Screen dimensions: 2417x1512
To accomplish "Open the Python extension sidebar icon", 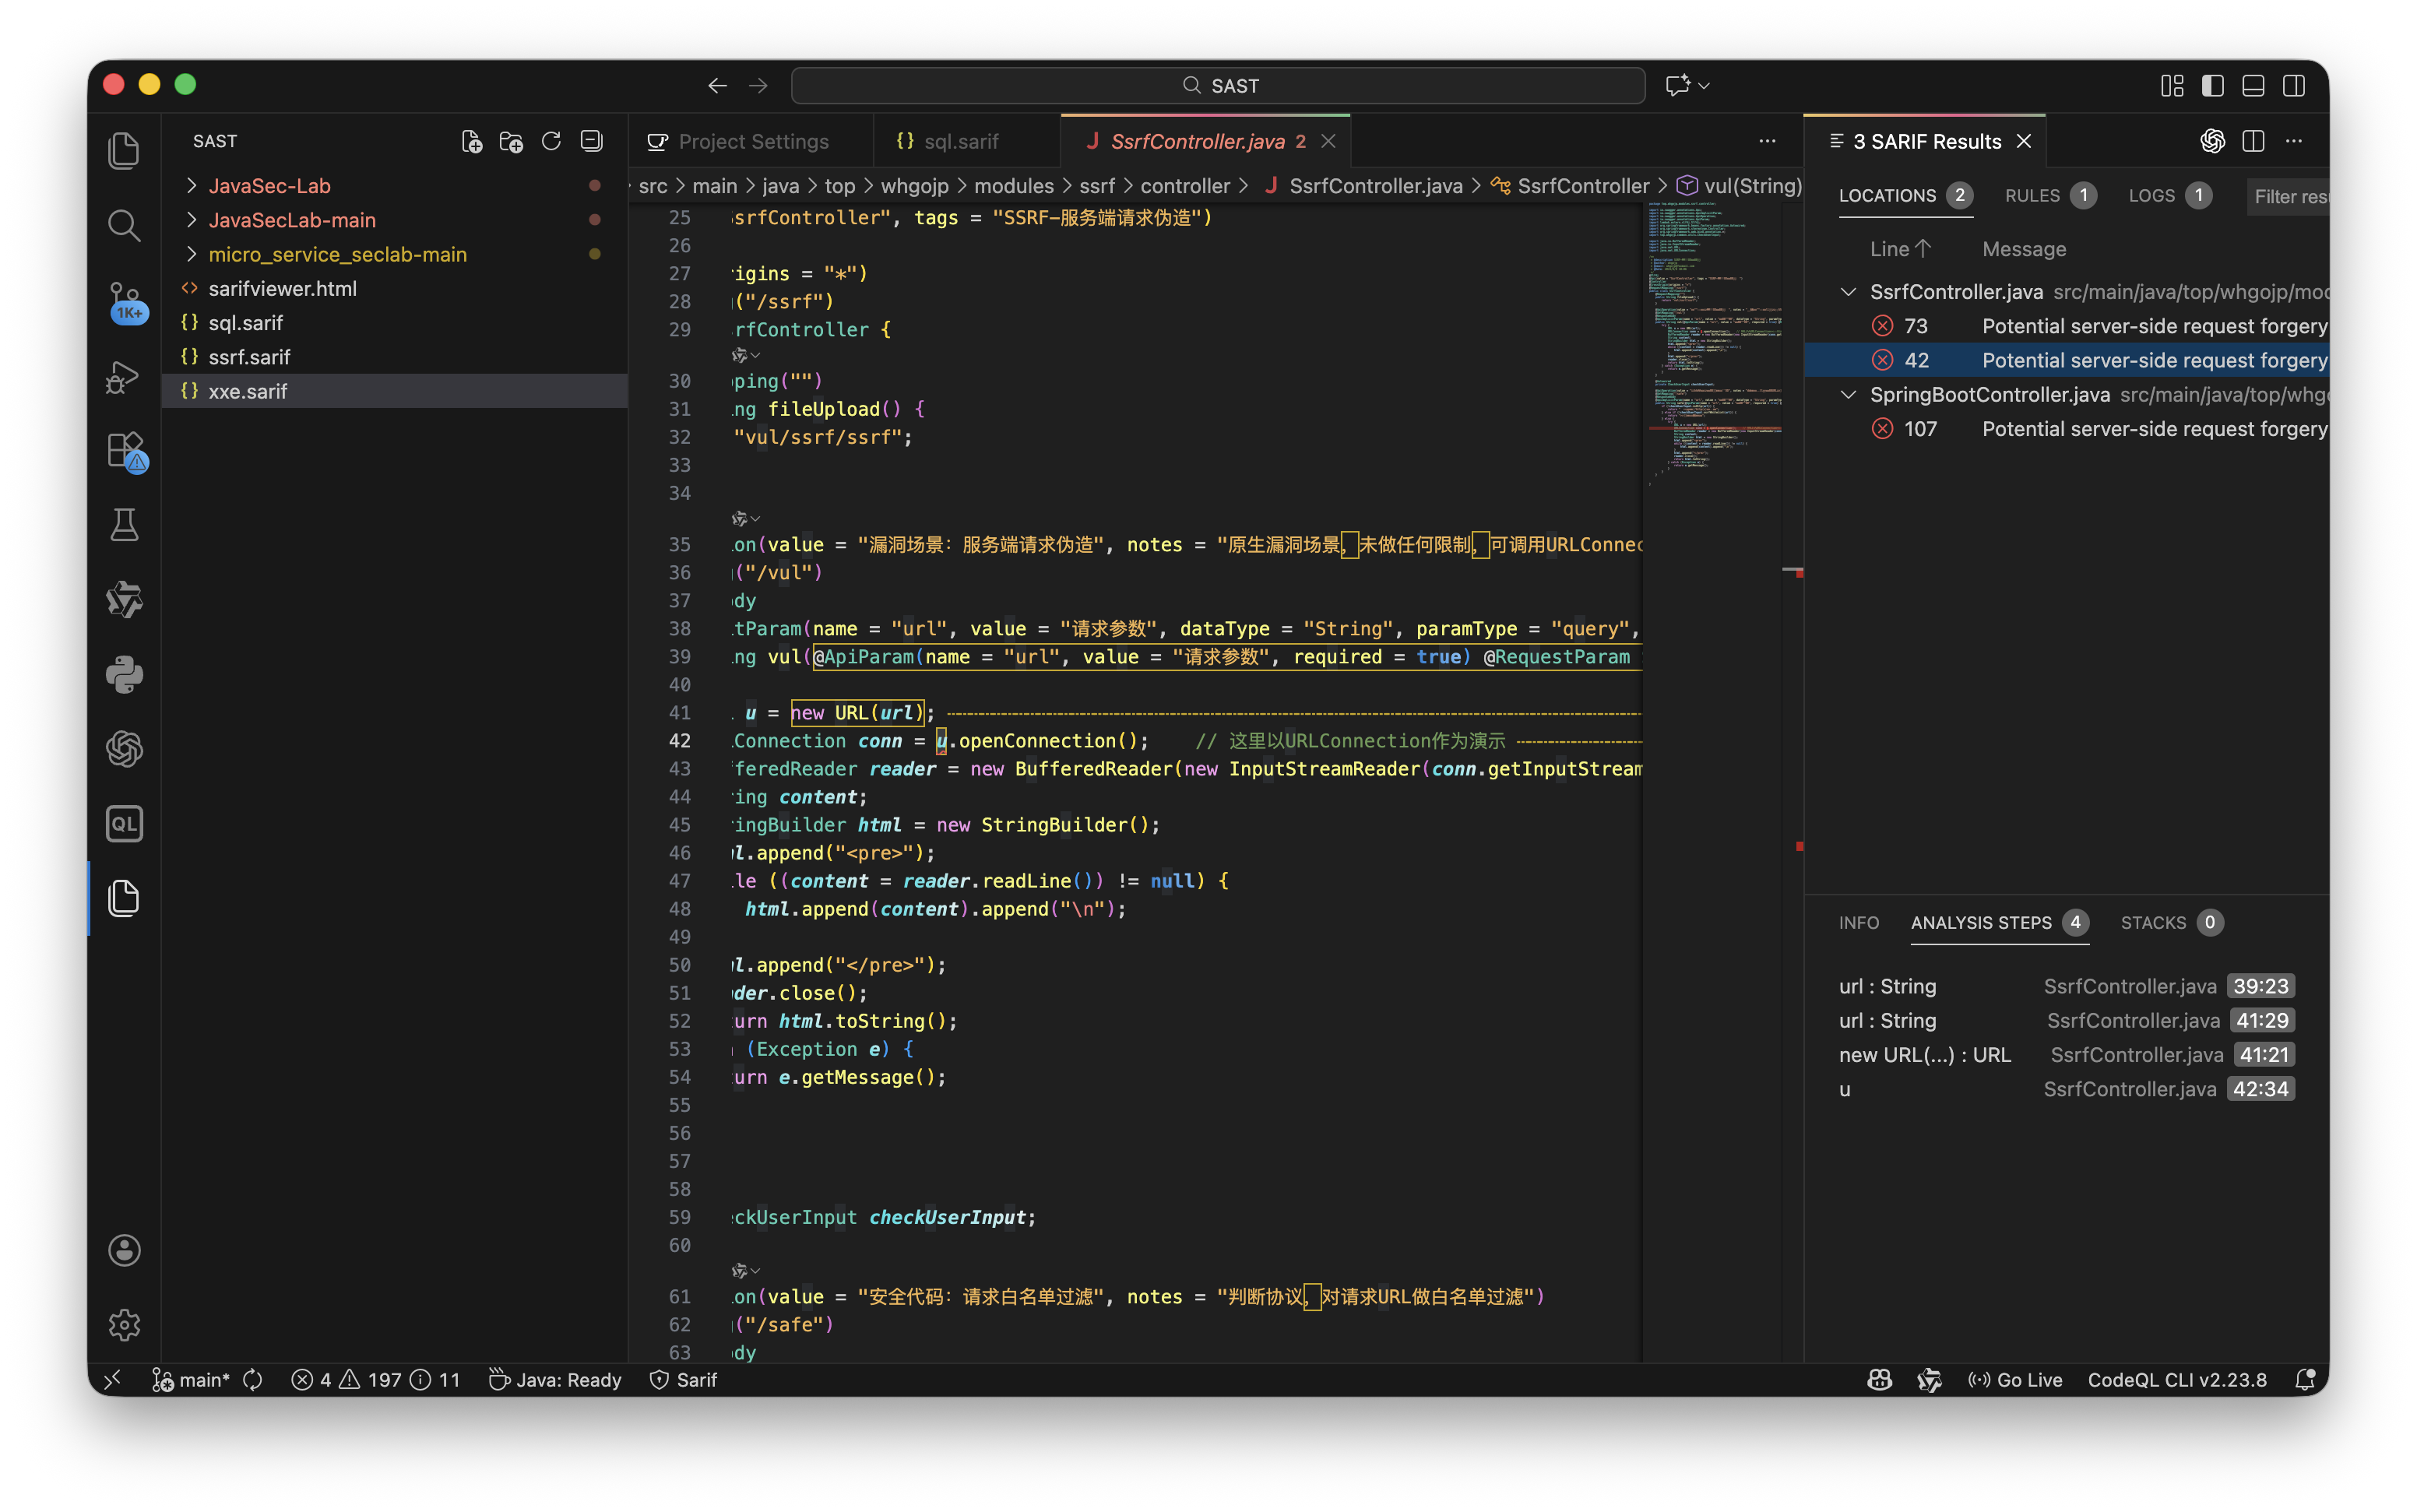I will 123,675.
